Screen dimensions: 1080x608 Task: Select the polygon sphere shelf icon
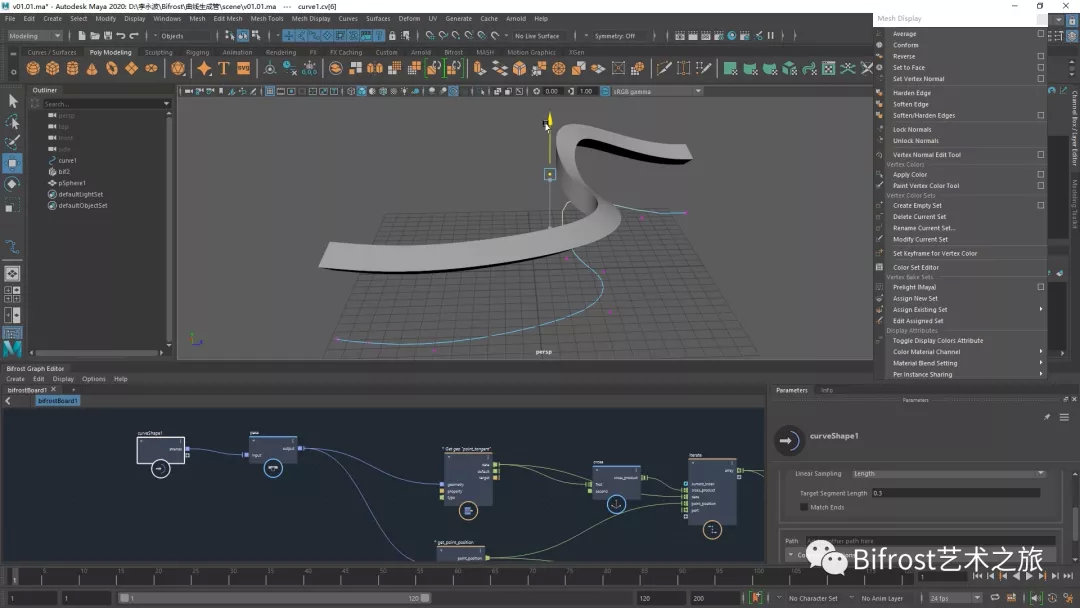[33, 68]
